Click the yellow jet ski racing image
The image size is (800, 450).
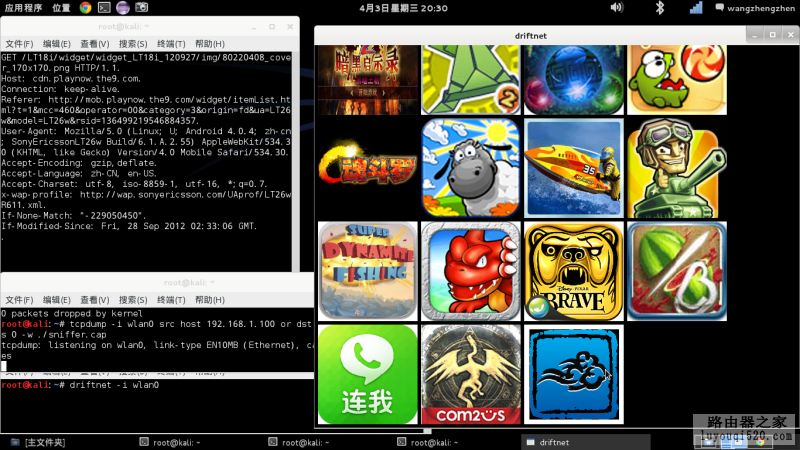573,168
